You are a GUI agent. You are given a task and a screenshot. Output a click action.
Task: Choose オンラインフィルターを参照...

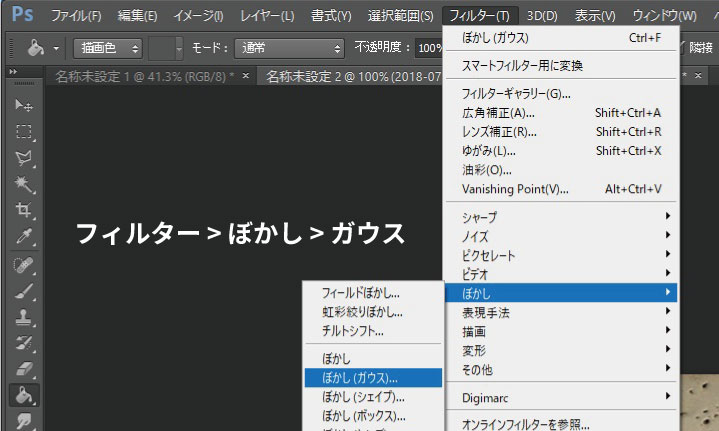[x=561, y=424]
